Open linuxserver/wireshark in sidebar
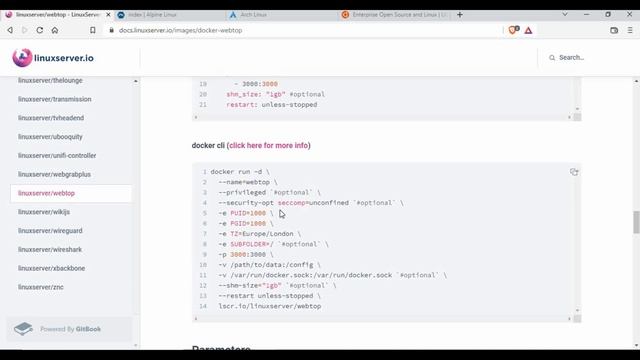Image resolution: width=640 pixels, height=360 pixels. (50, 249)
